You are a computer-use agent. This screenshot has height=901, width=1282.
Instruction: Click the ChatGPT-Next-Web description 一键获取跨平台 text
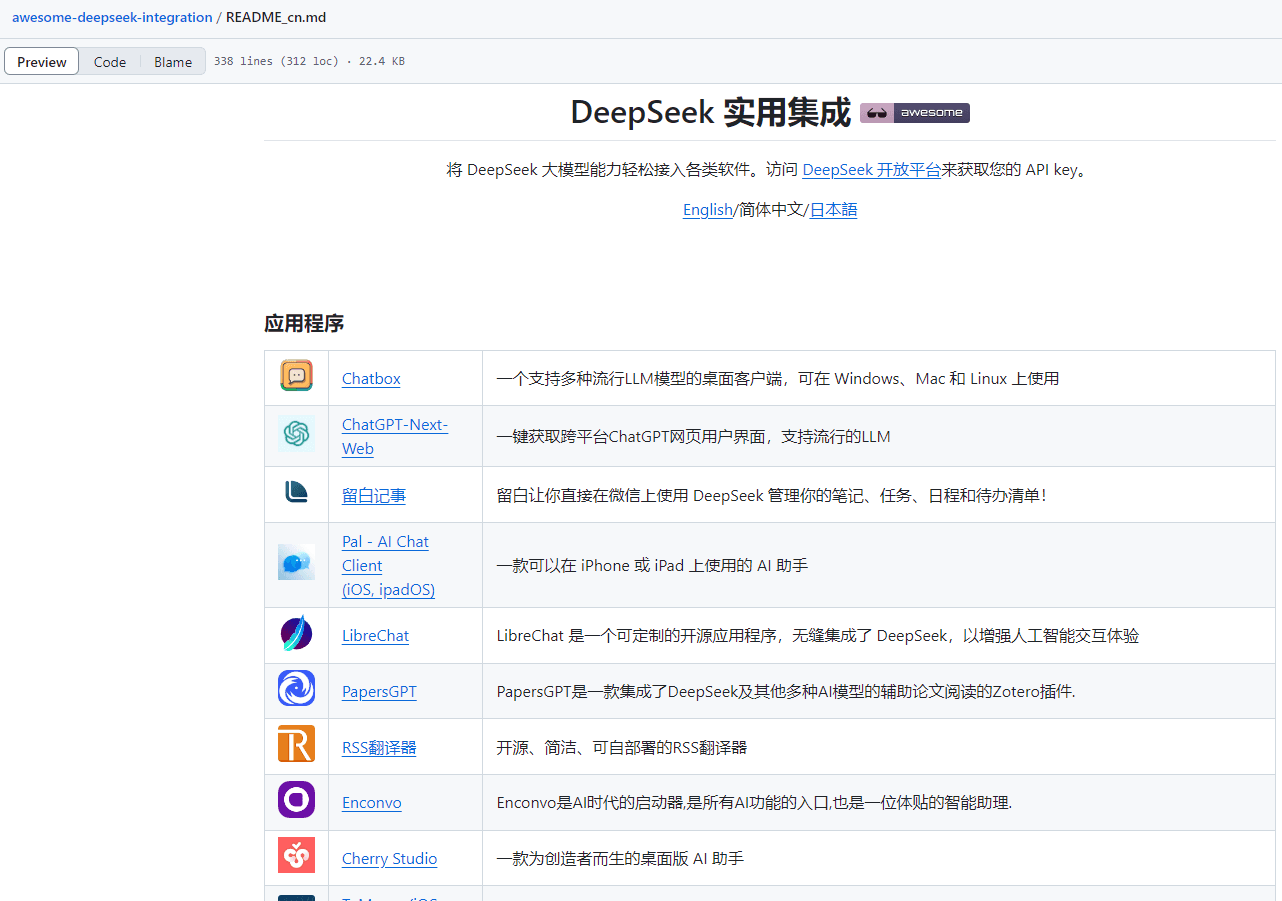click(693, 437)
